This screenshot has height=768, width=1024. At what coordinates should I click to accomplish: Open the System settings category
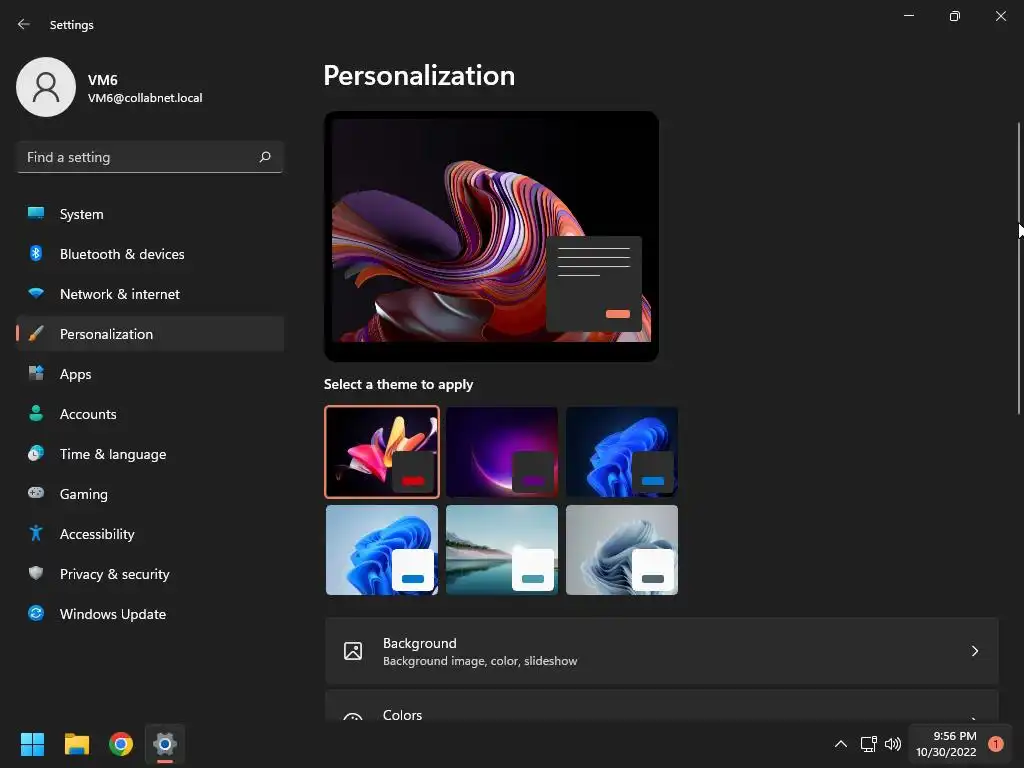(150, 214)
